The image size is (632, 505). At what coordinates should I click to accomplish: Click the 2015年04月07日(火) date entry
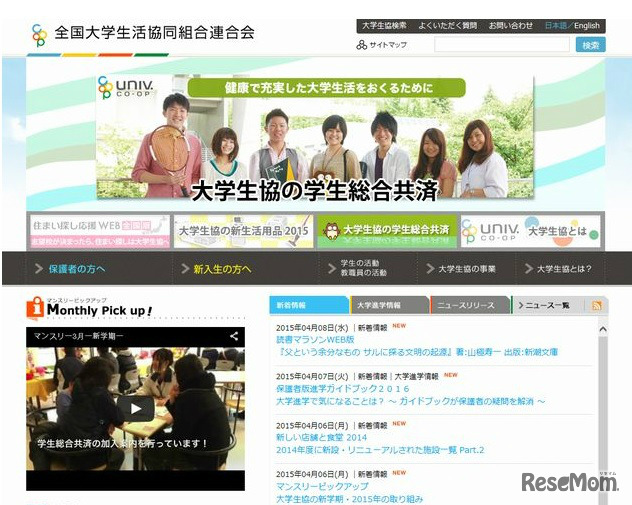(312, 377)
